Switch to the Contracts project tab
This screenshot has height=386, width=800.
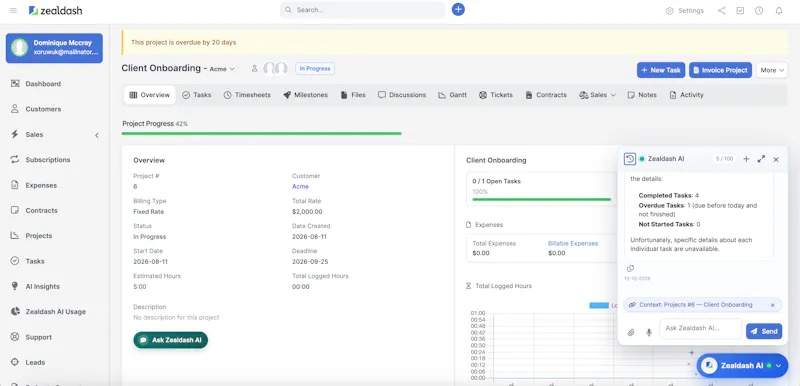tap(545, 95)
